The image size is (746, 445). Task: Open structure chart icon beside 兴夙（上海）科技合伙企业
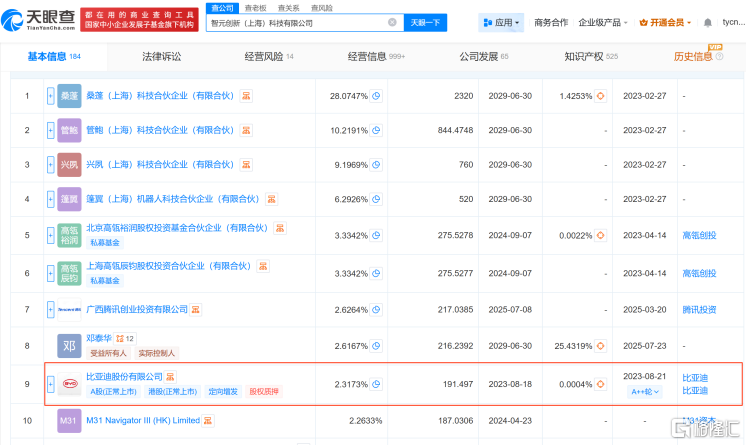246,165
